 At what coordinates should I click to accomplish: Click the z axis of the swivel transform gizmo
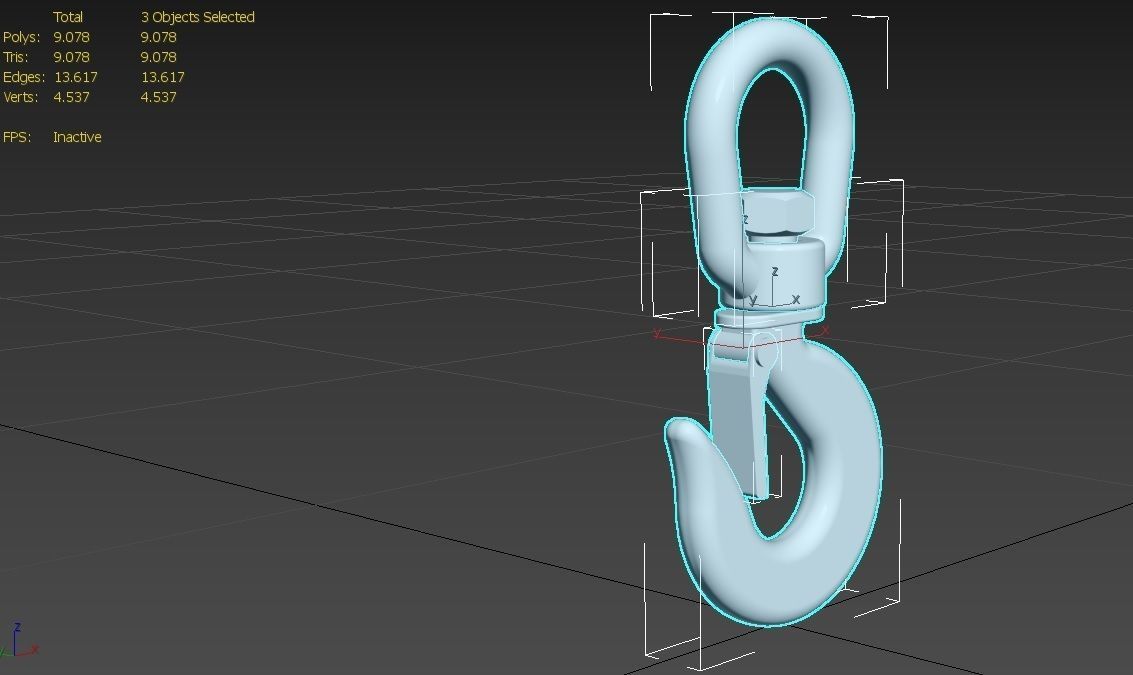775,273
